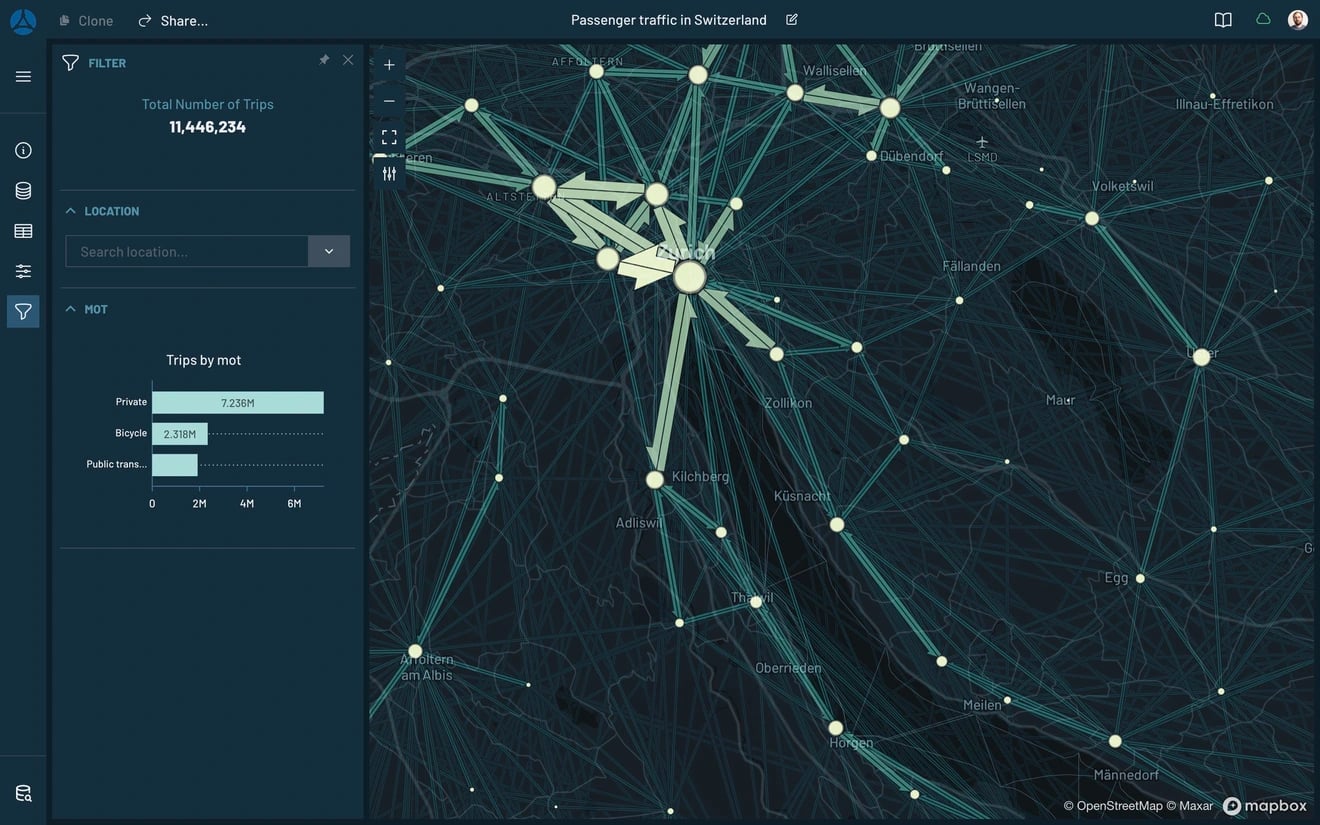Viewport: 1320px width, 825px height.
Task: Open the database datasets icon
Action: [x=23, y=191]
